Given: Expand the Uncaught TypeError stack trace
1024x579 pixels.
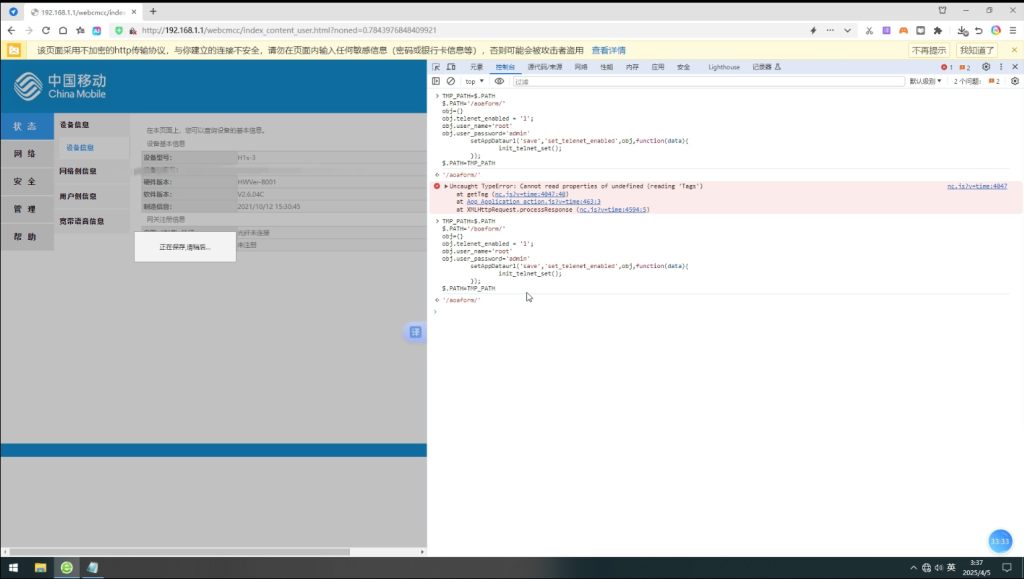Looking at the screenshot, I should click(x=446, y=186).
